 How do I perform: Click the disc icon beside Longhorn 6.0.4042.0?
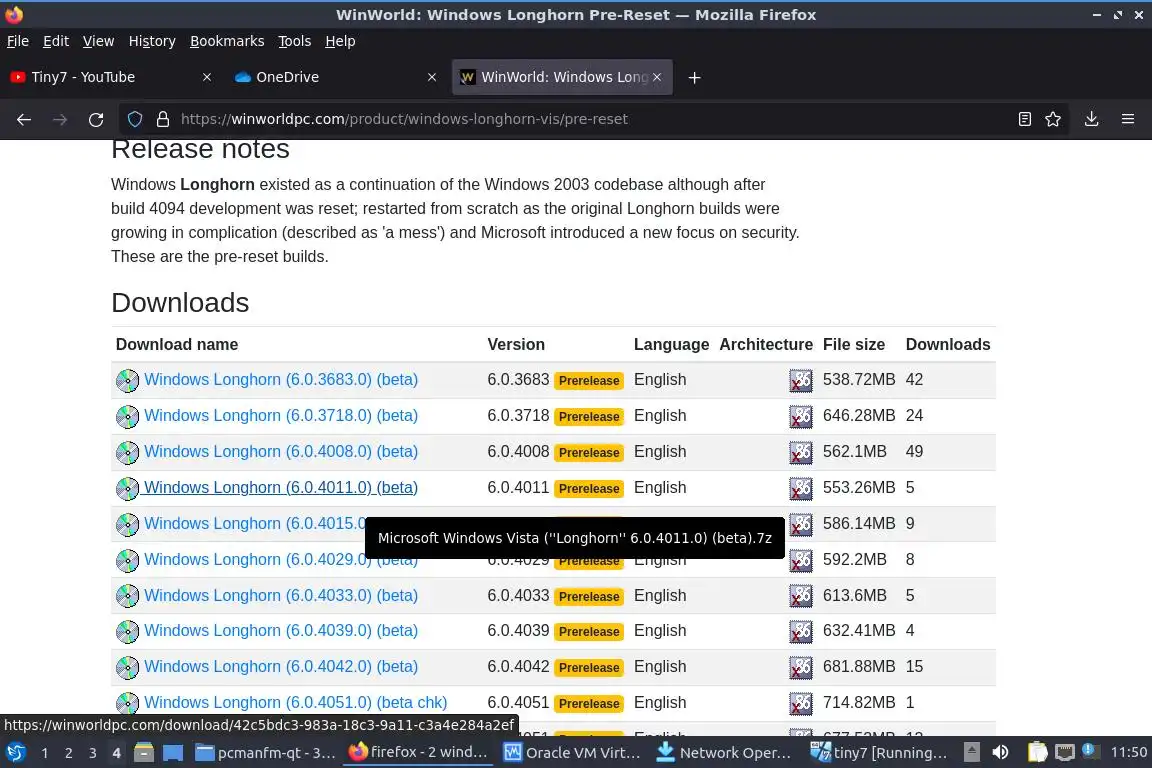click(127, 667)
